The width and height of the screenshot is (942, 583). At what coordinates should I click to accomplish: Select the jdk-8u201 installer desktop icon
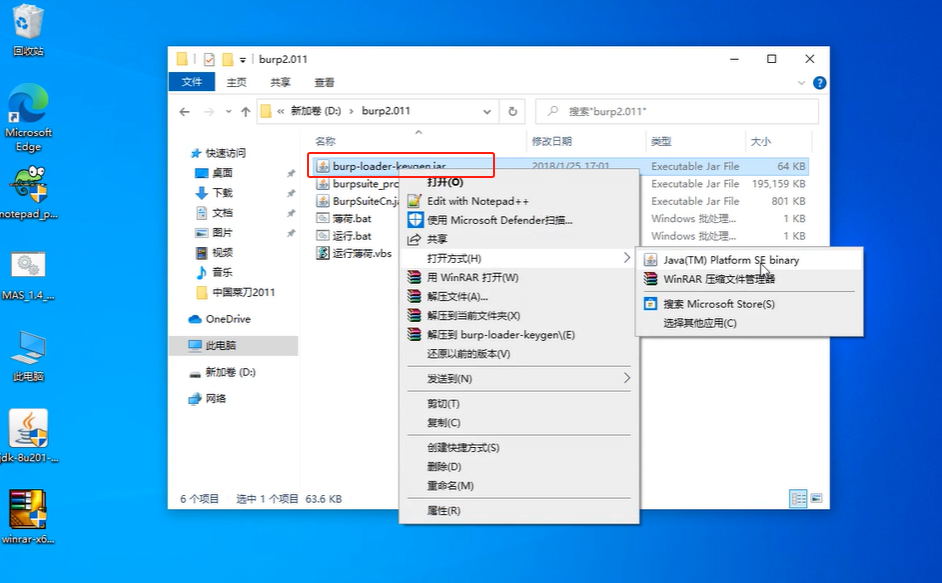(x=28, y=436)
